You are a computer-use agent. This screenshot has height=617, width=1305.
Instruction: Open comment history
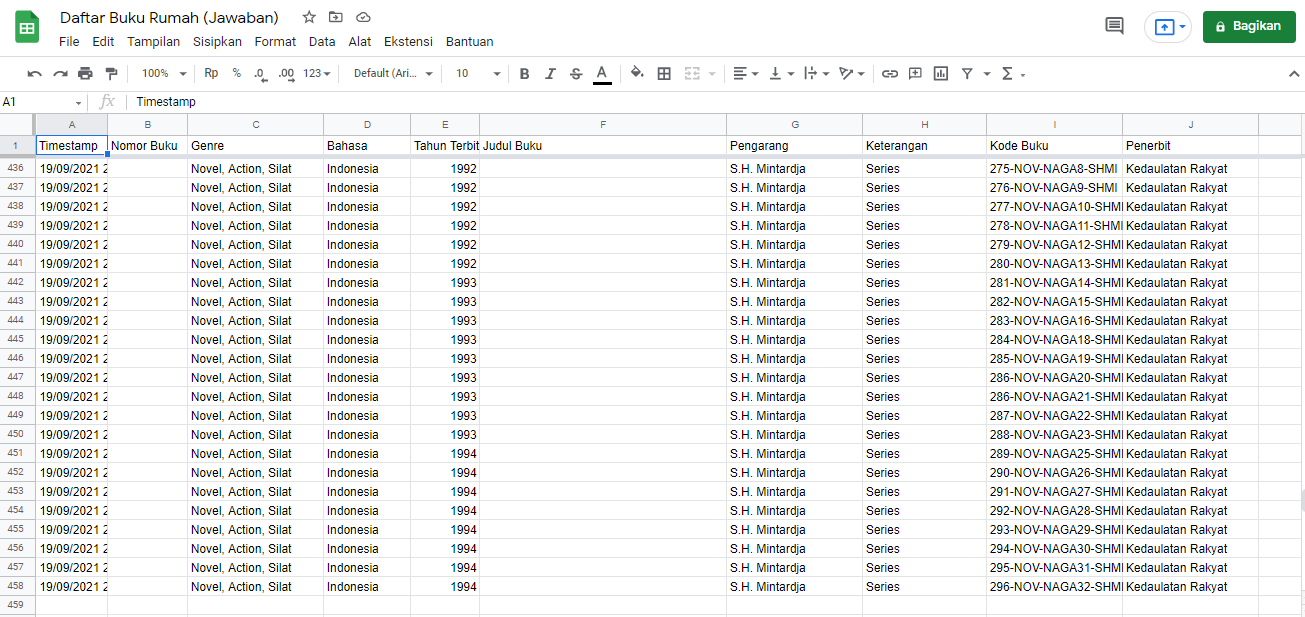coord(1114,26)
